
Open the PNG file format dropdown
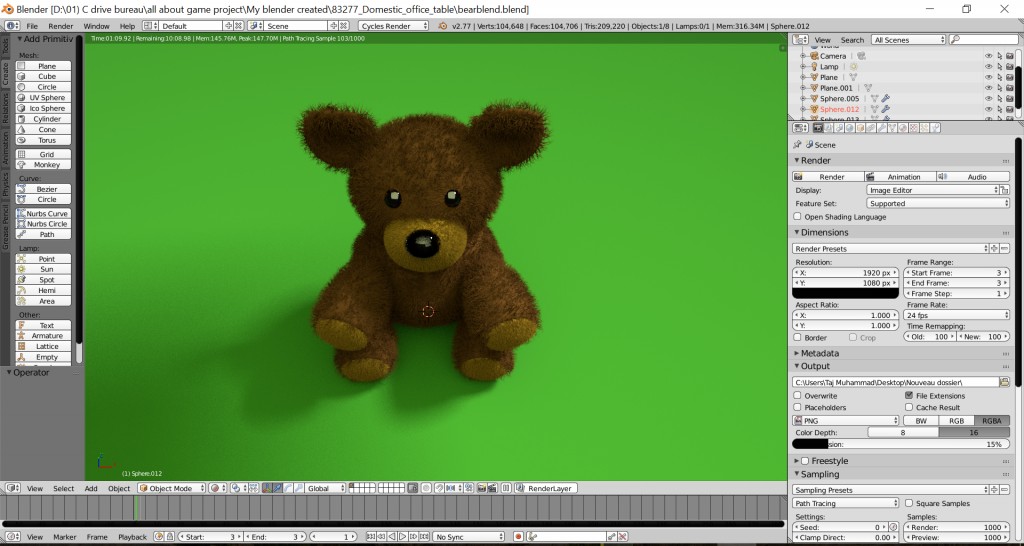[846, 421]
